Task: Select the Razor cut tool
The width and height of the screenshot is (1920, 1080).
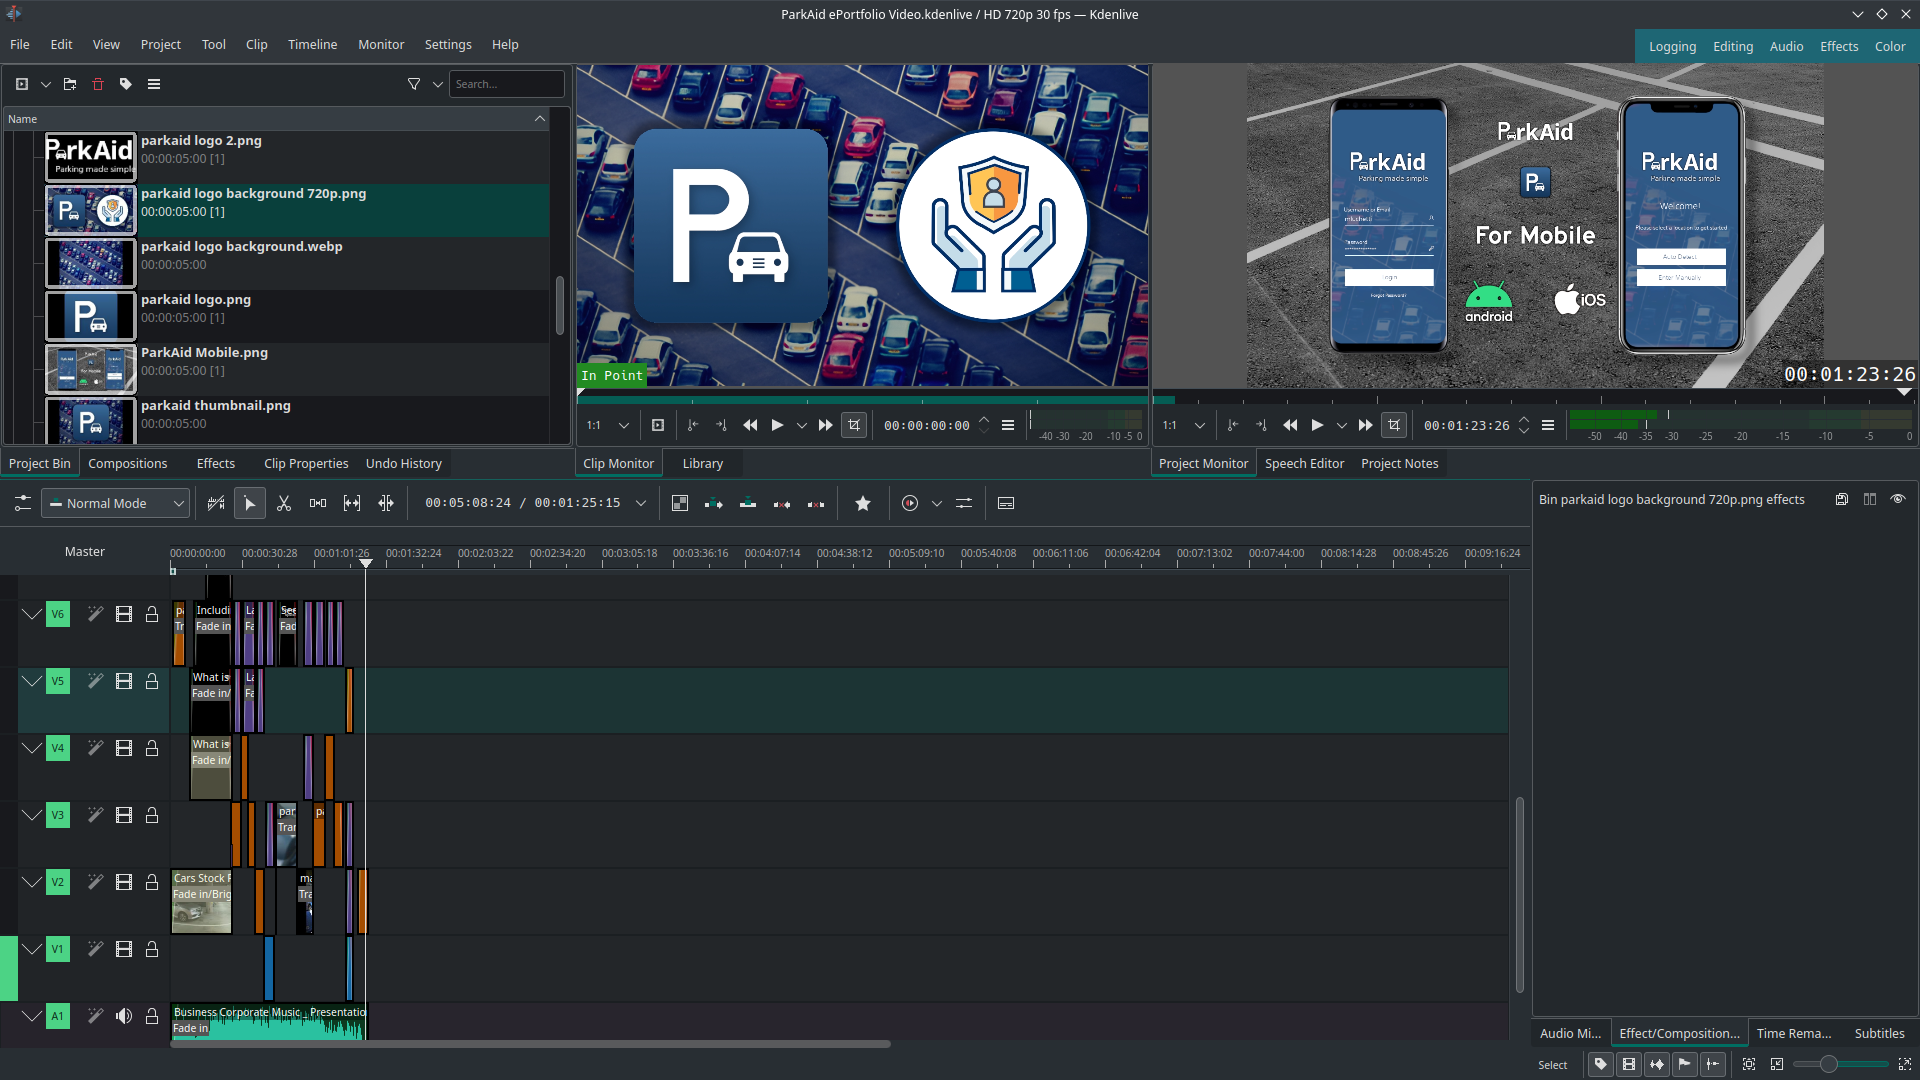Action: [x=284, y=503]
